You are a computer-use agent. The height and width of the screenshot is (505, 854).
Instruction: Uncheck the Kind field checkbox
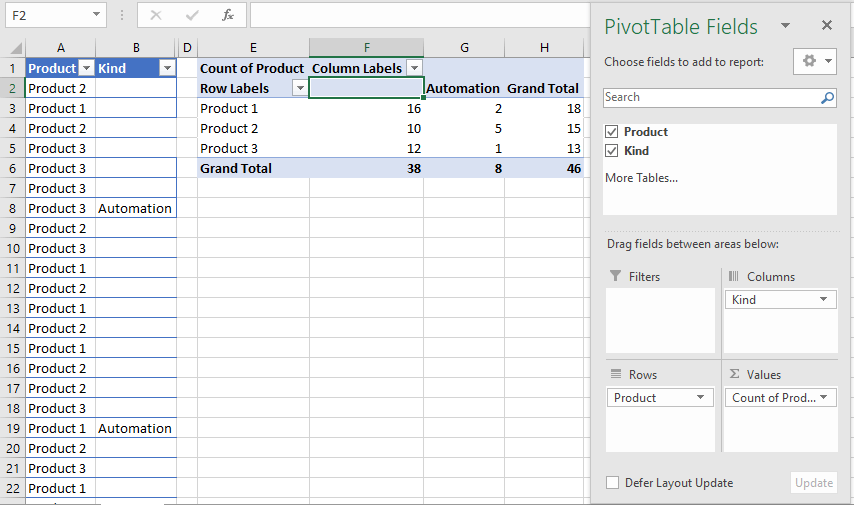click(612, 151)
